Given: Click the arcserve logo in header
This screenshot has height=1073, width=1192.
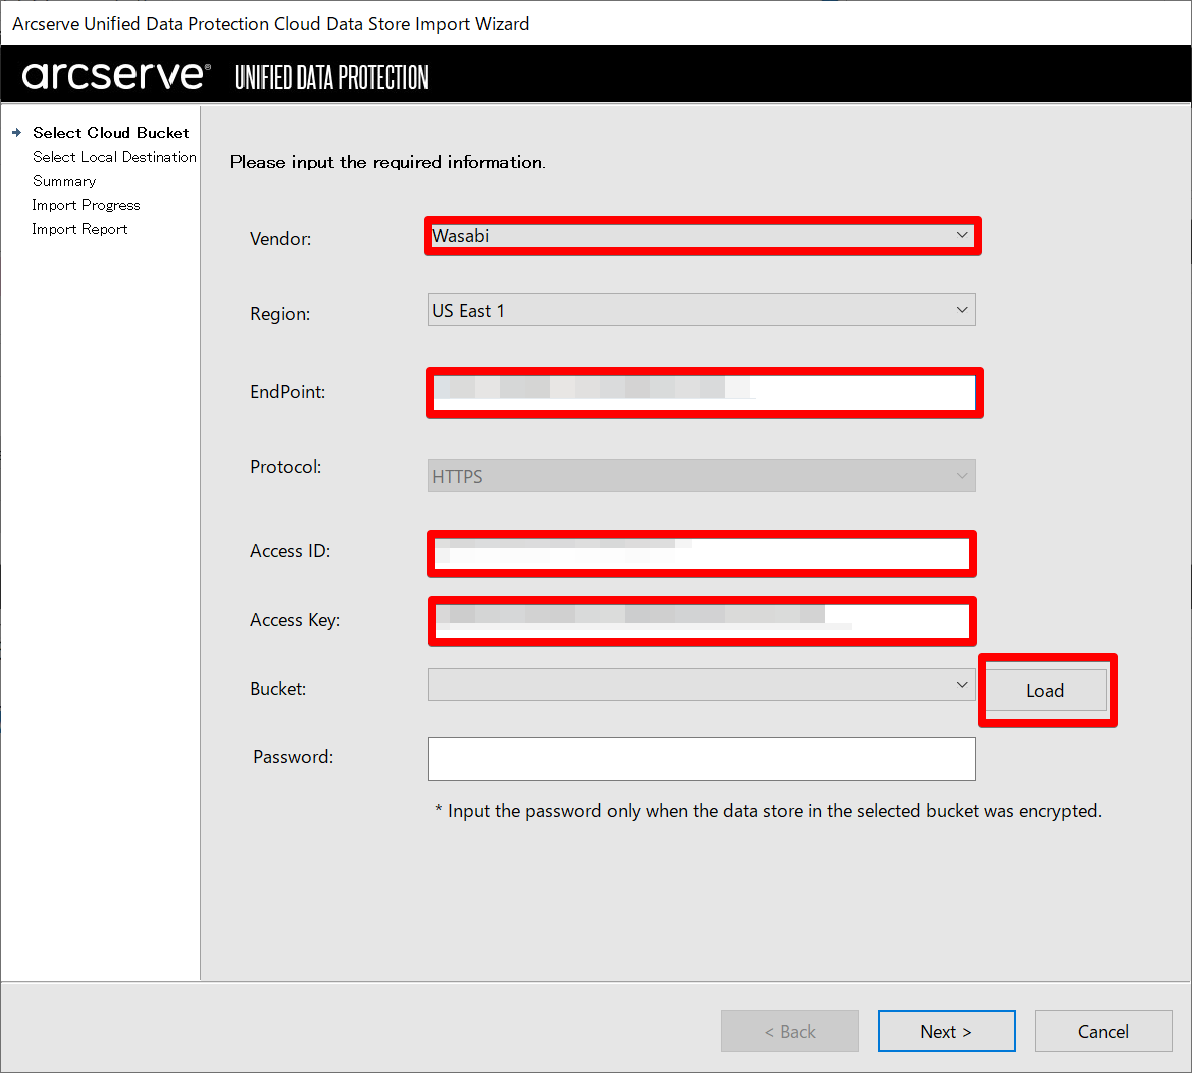Looking at the screenshot, I should [116, 75].
